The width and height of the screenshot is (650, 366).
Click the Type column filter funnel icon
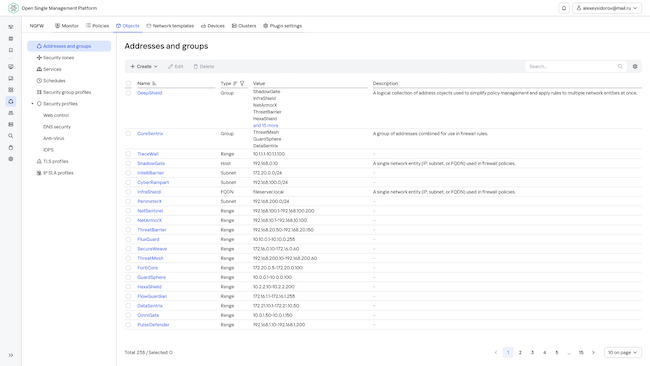[242, 83]
